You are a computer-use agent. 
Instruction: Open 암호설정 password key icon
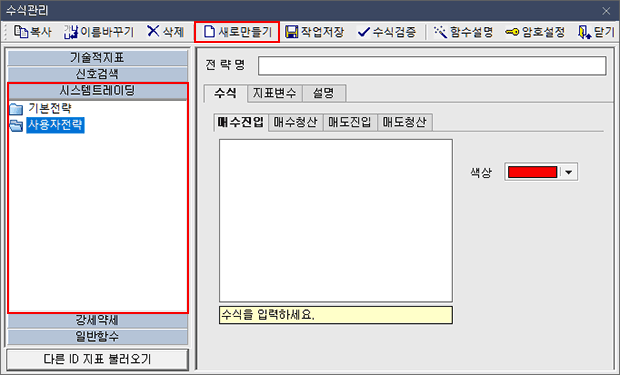pos(512,32)
